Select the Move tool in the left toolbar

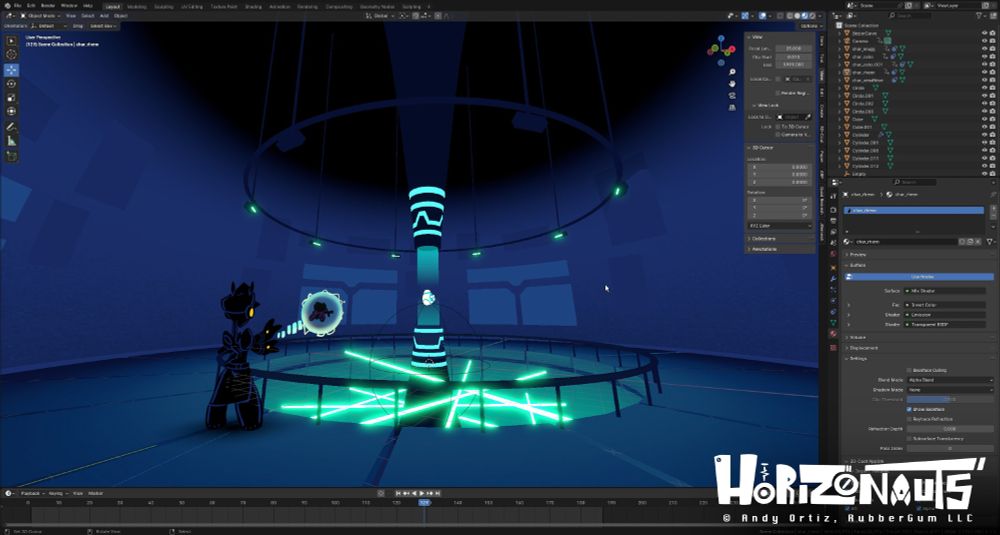(x=11, y=70)
